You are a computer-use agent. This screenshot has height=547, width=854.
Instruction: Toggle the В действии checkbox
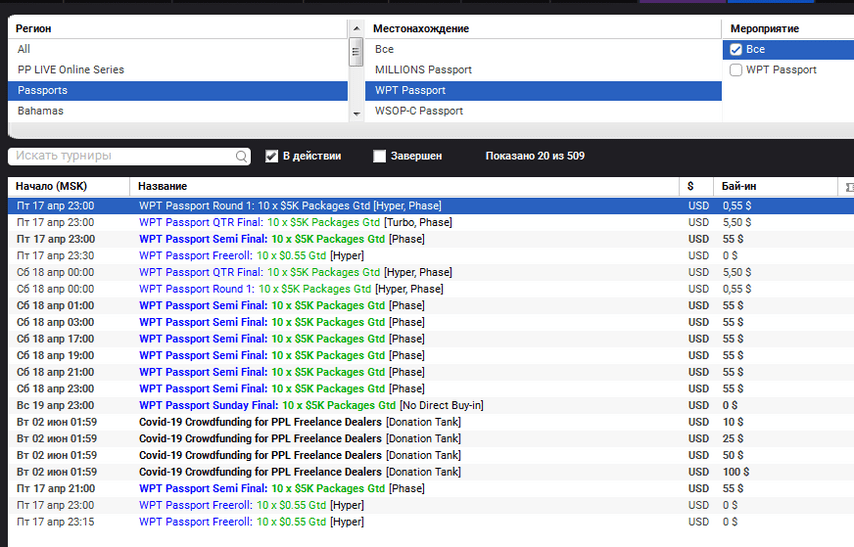pos(271,156)
